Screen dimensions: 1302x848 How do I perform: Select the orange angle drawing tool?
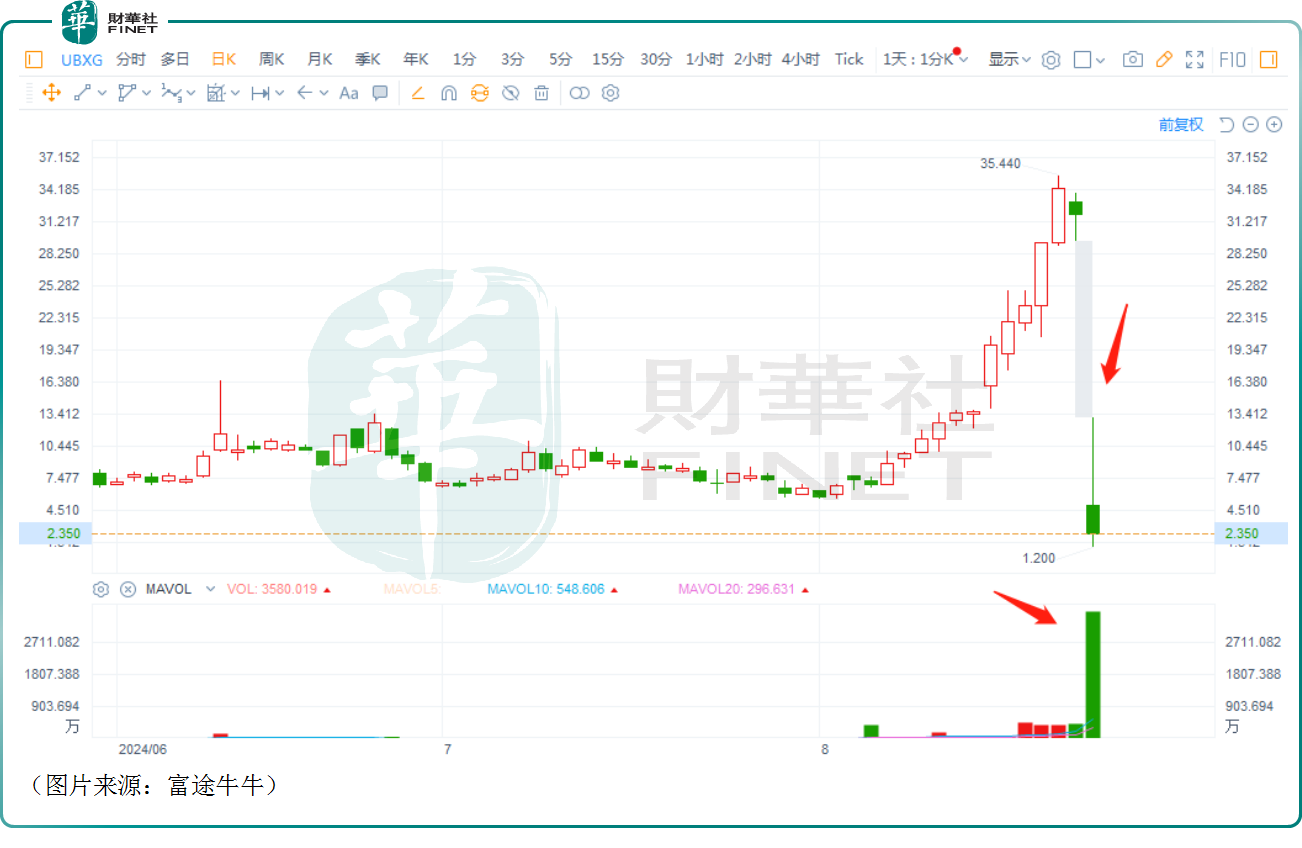pyautogui.click(x=418, y=93)
